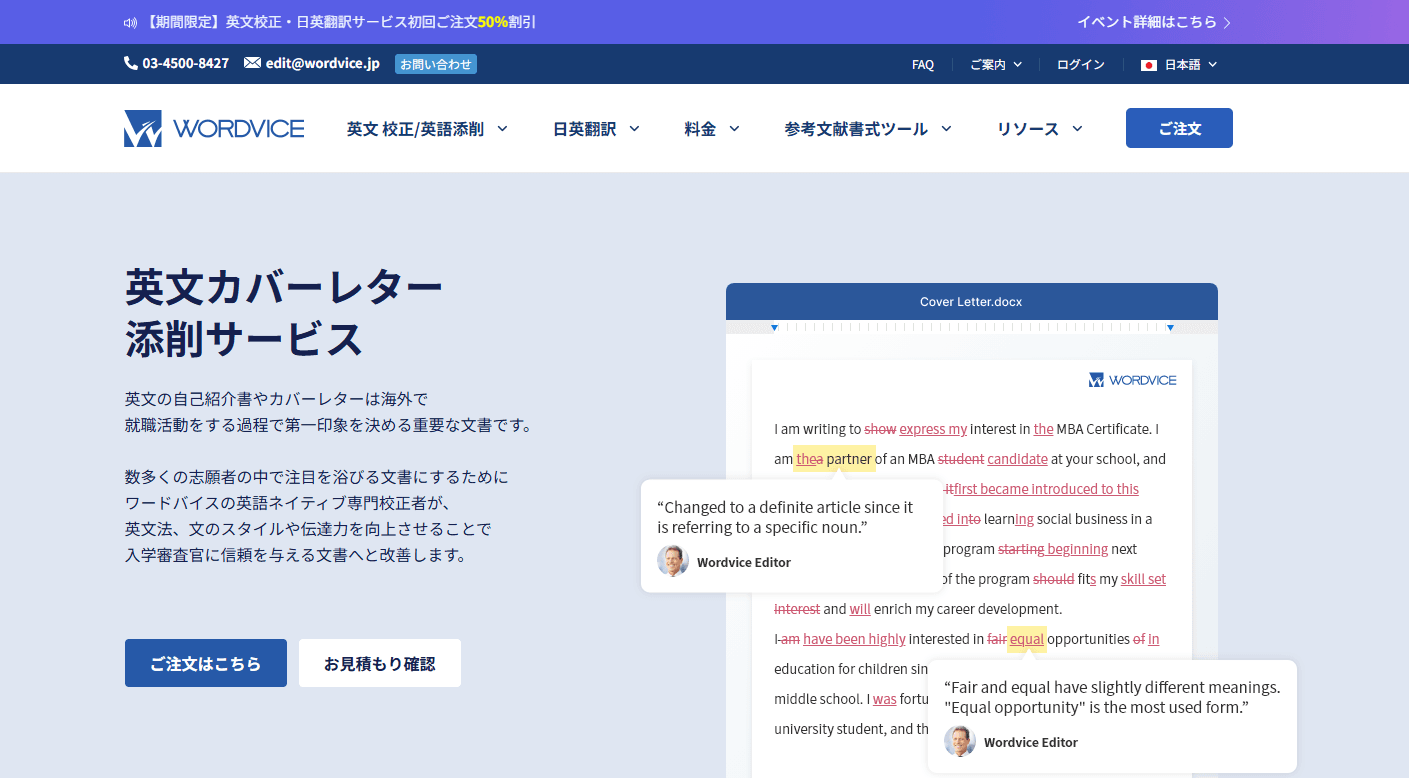Click the editor avatar on the definite article comment
The image size is (1409, 780).
[x=673, y=561]
